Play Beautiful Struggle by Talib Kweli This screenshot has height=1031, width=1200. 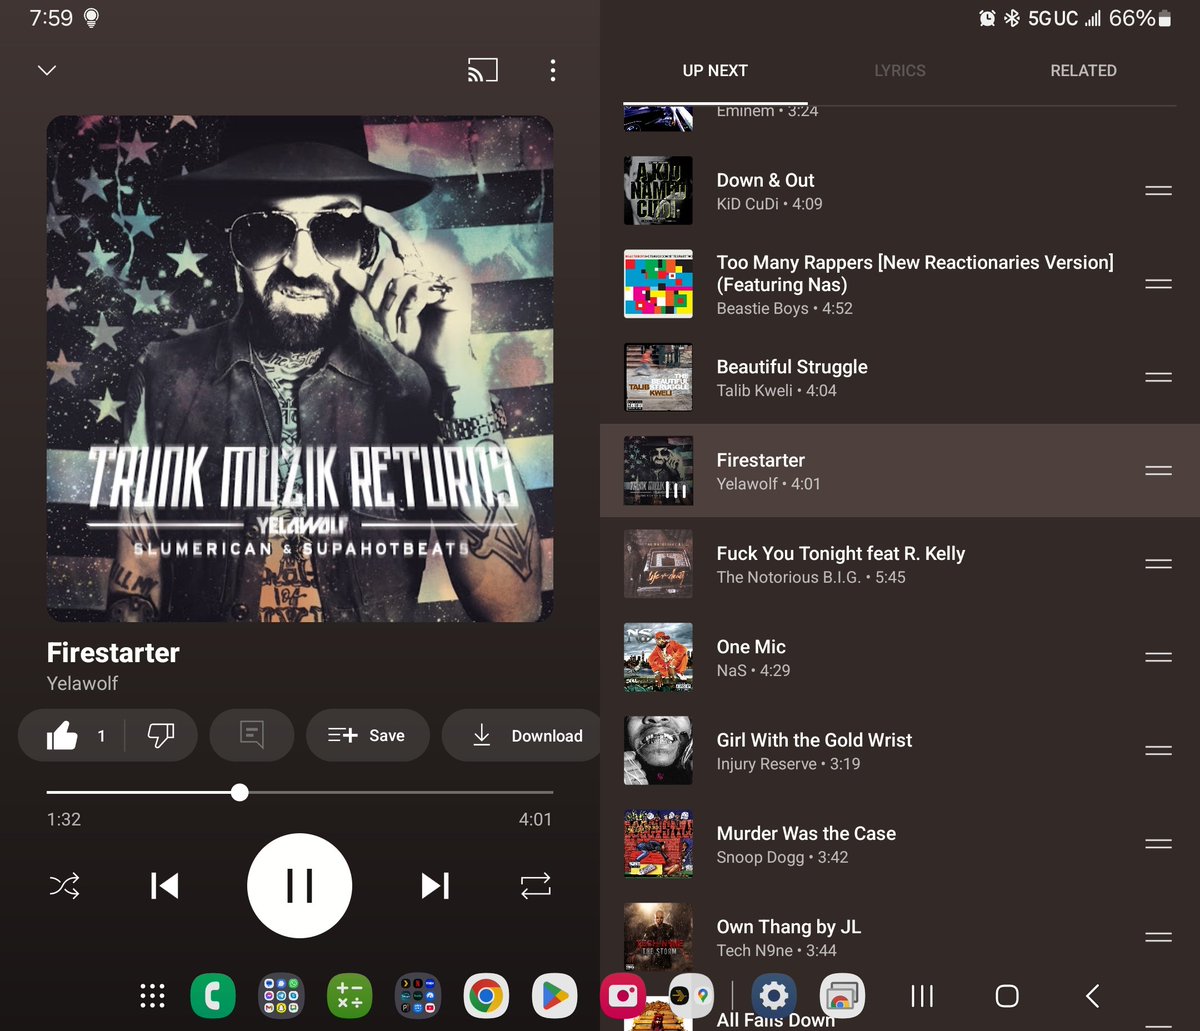(900, 377)
